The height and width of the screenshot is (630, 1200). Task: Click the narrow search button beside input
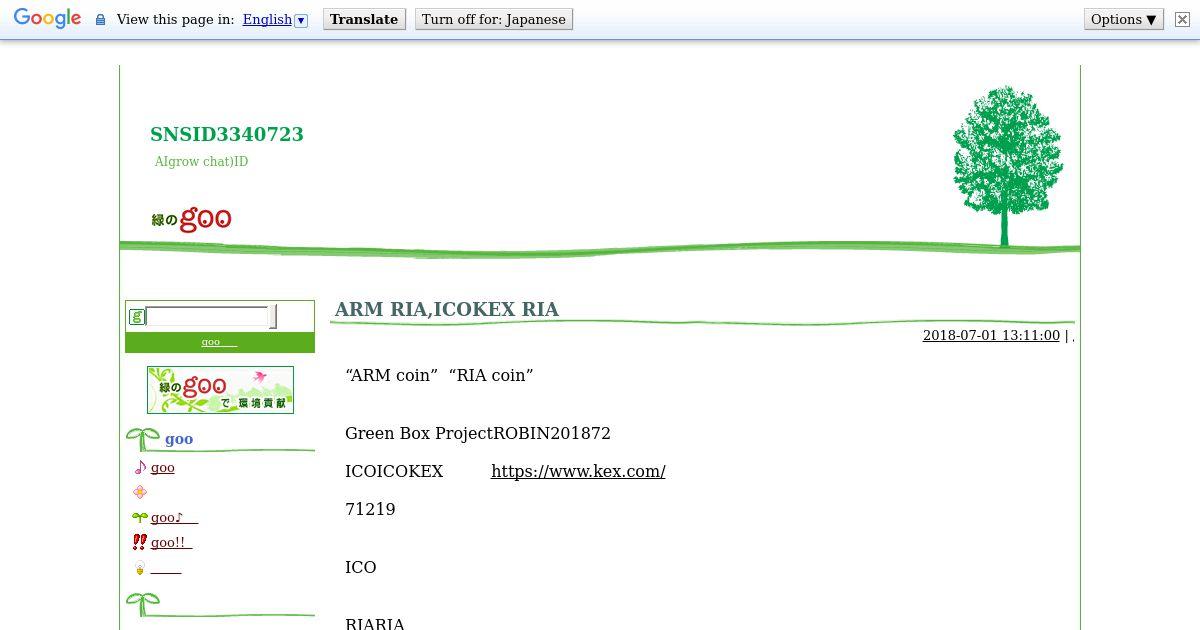click(274, 317)
